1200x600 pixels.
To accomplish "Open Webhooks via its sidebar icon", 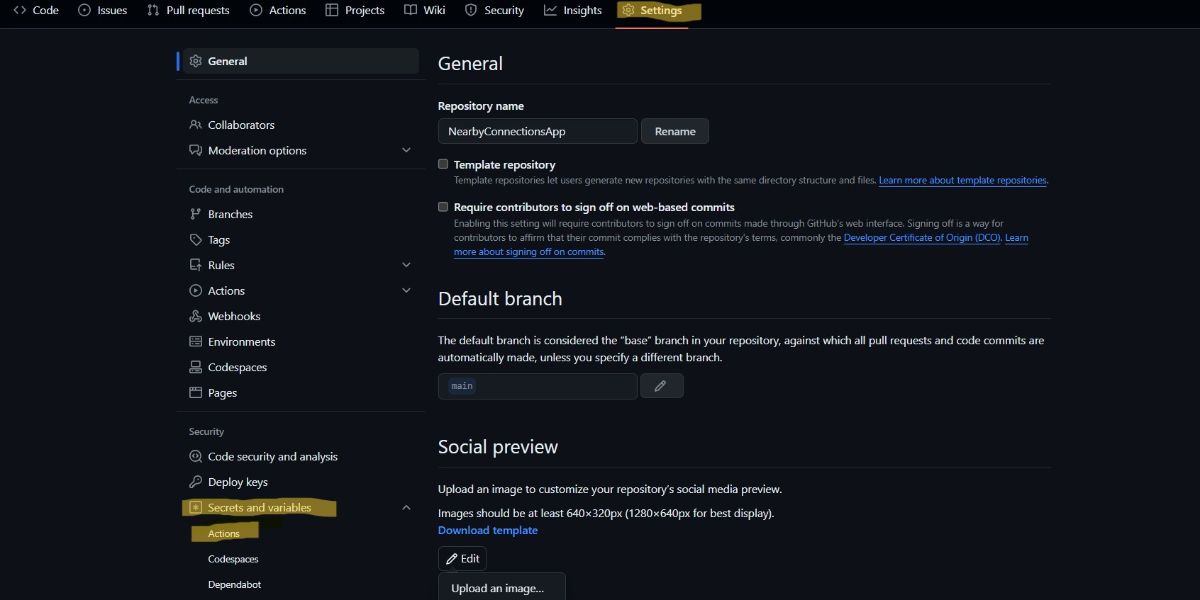I will click(x=196, y=316).
